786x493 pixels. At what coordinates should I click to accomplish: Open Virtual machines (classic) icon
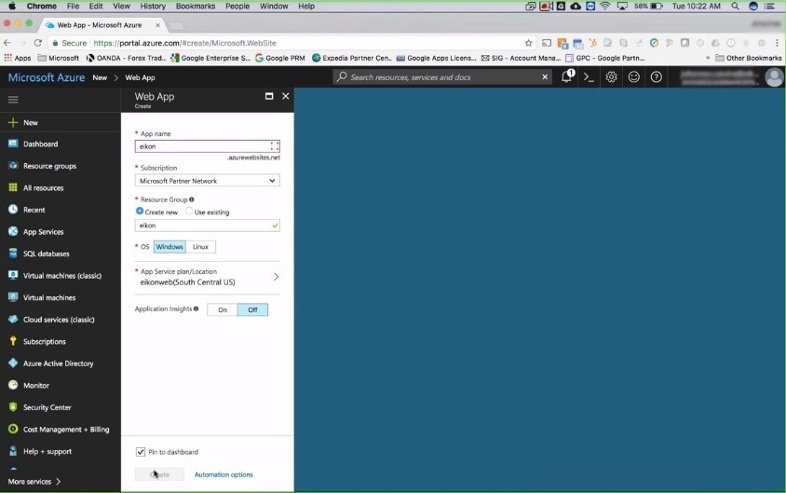(13, 275)
